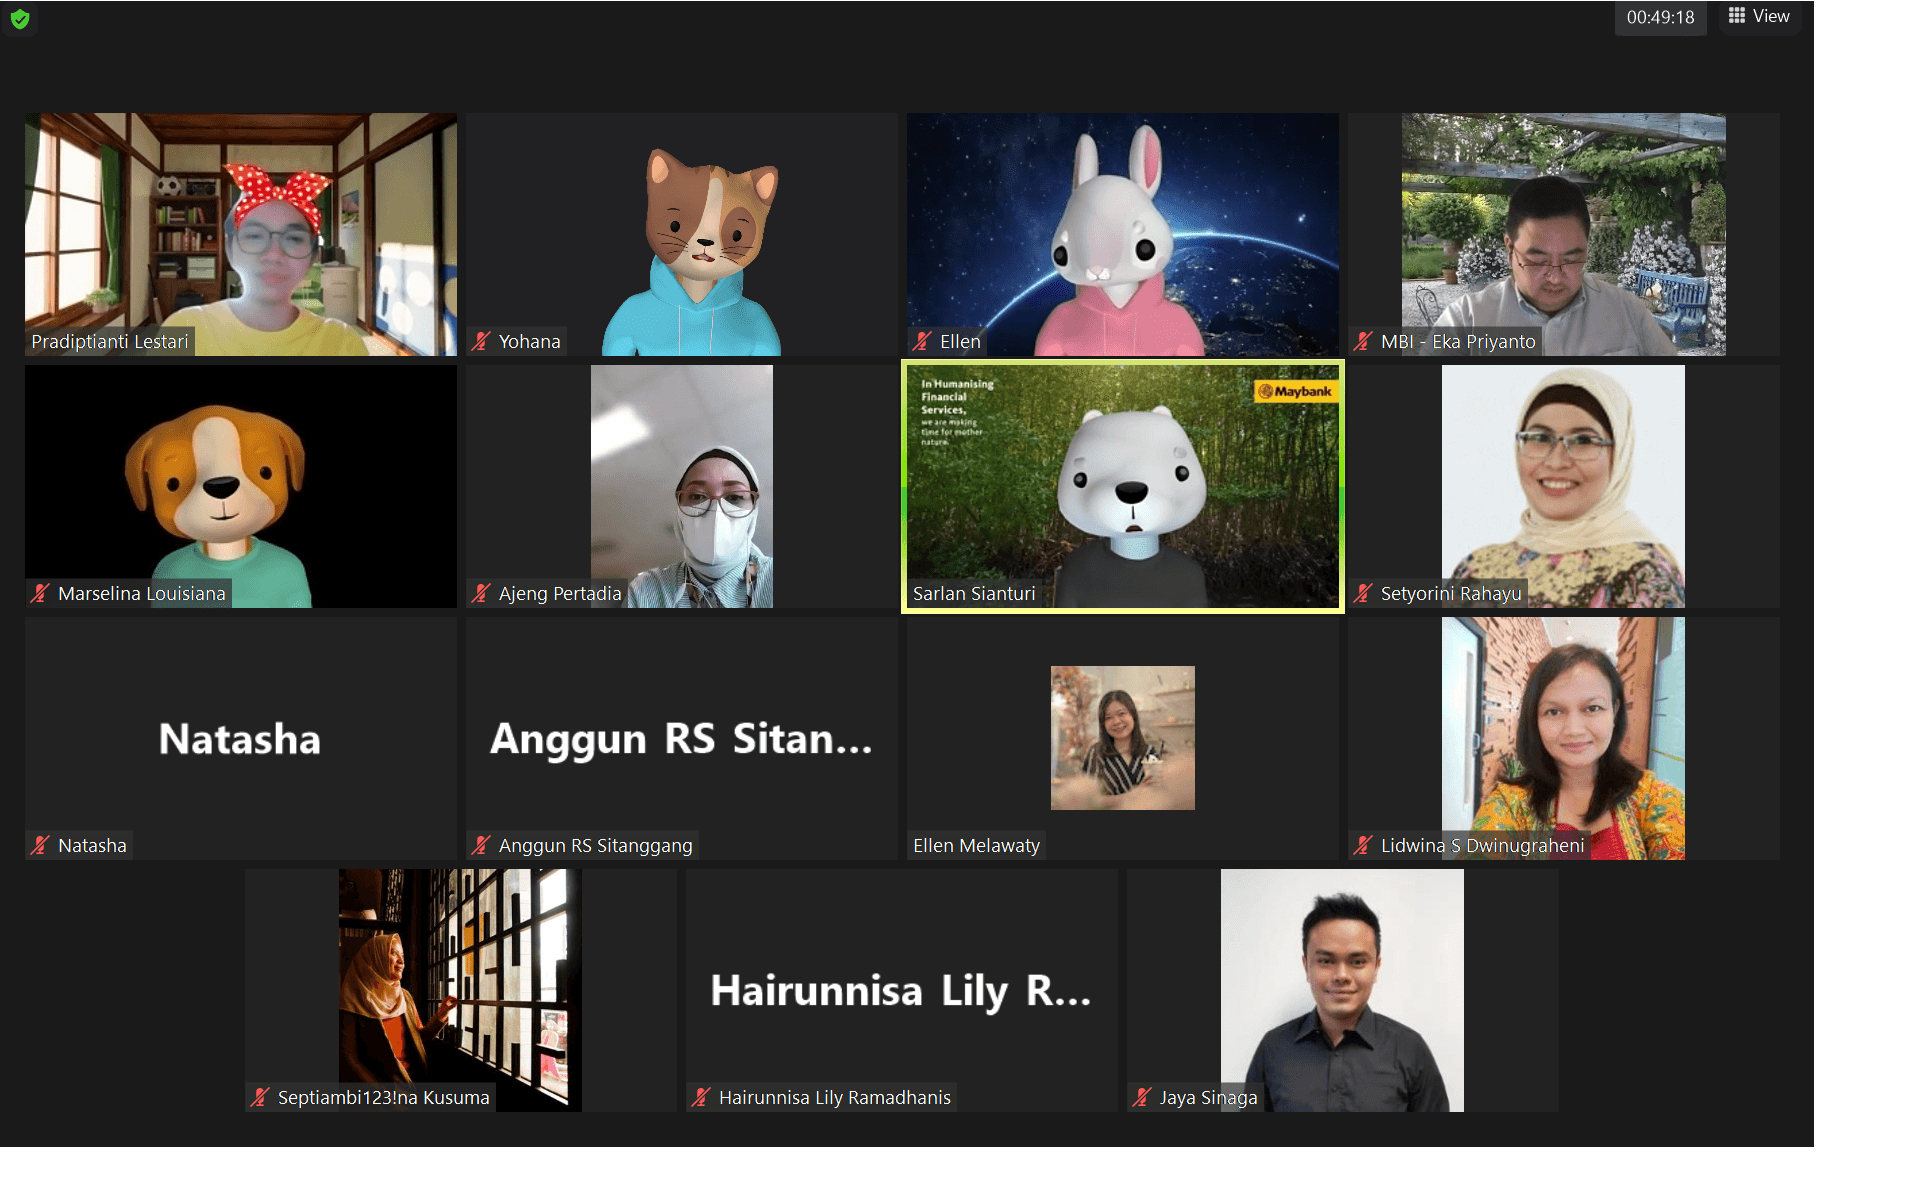1916x1198 pixels.
Task: Click Natasha's muted microphone icon
Action: (x=40, y=845)
